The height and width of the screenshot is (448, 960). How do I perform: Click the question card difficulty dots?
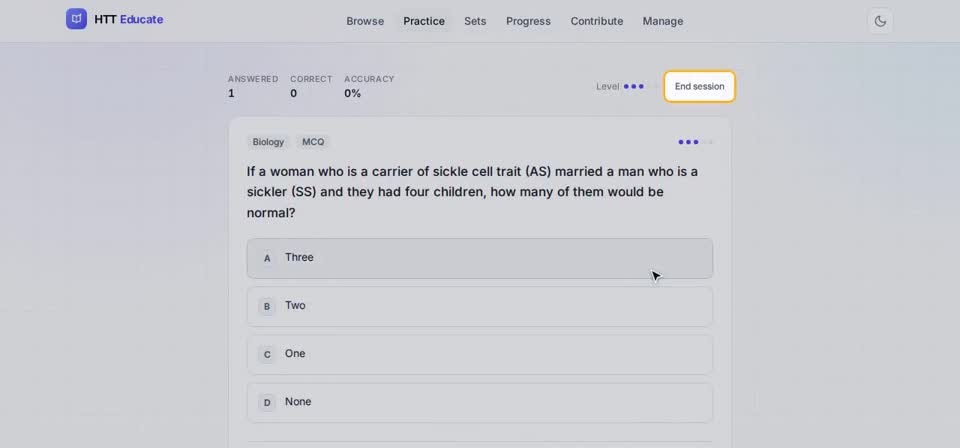[x=695, y=142]
